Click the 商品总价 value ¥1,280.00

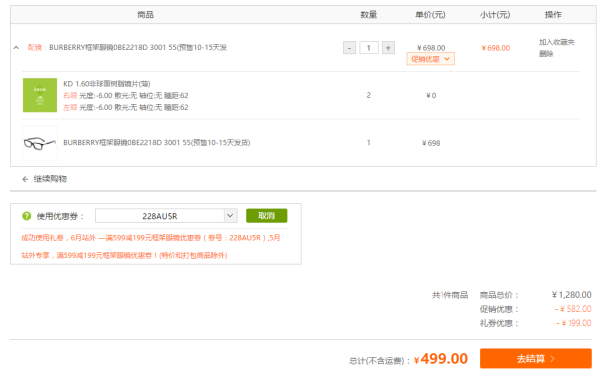(572, 295)
